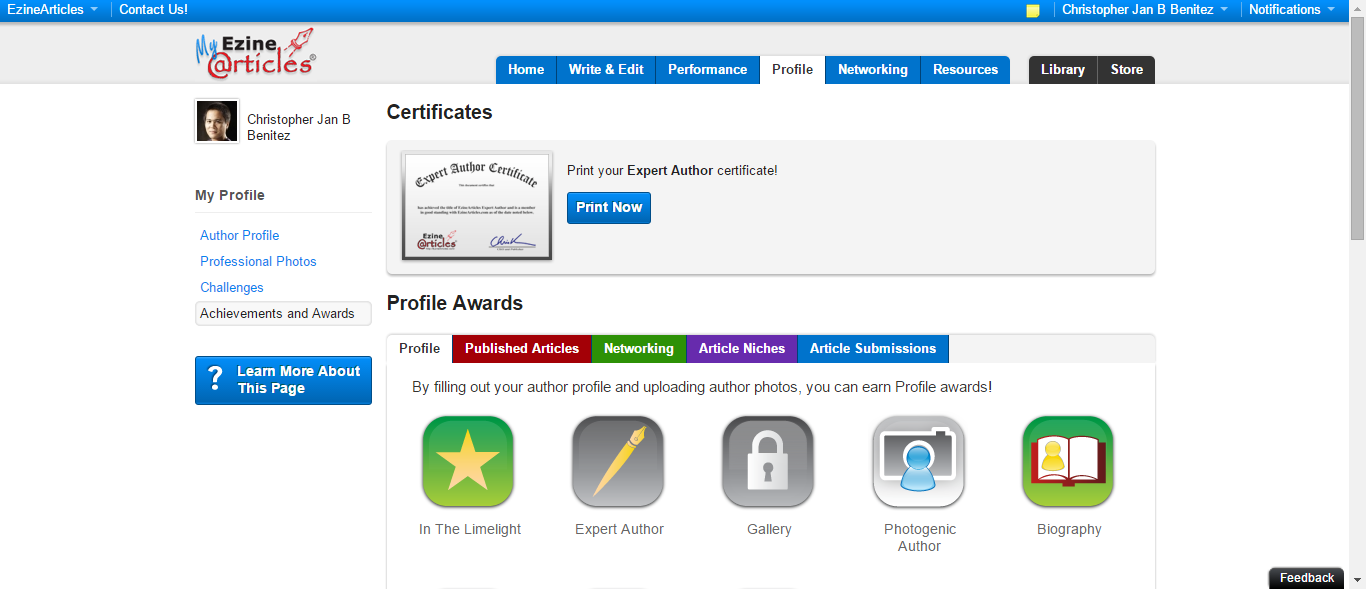Switch to the Article Submissions awards tab

click(873, 348)
